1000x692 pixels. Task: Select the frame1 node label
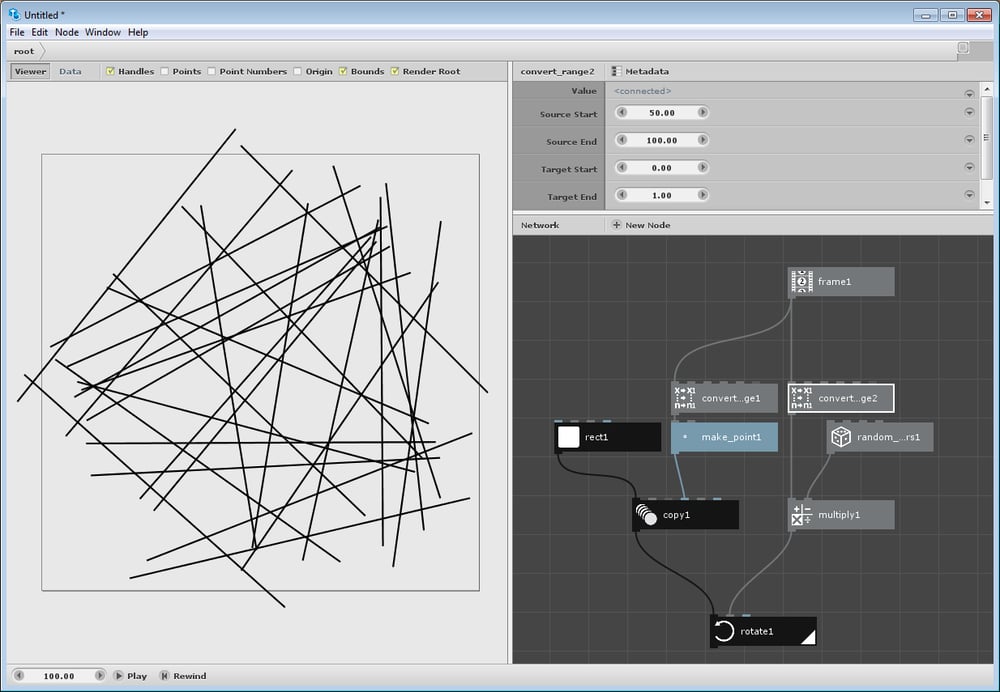834,281
